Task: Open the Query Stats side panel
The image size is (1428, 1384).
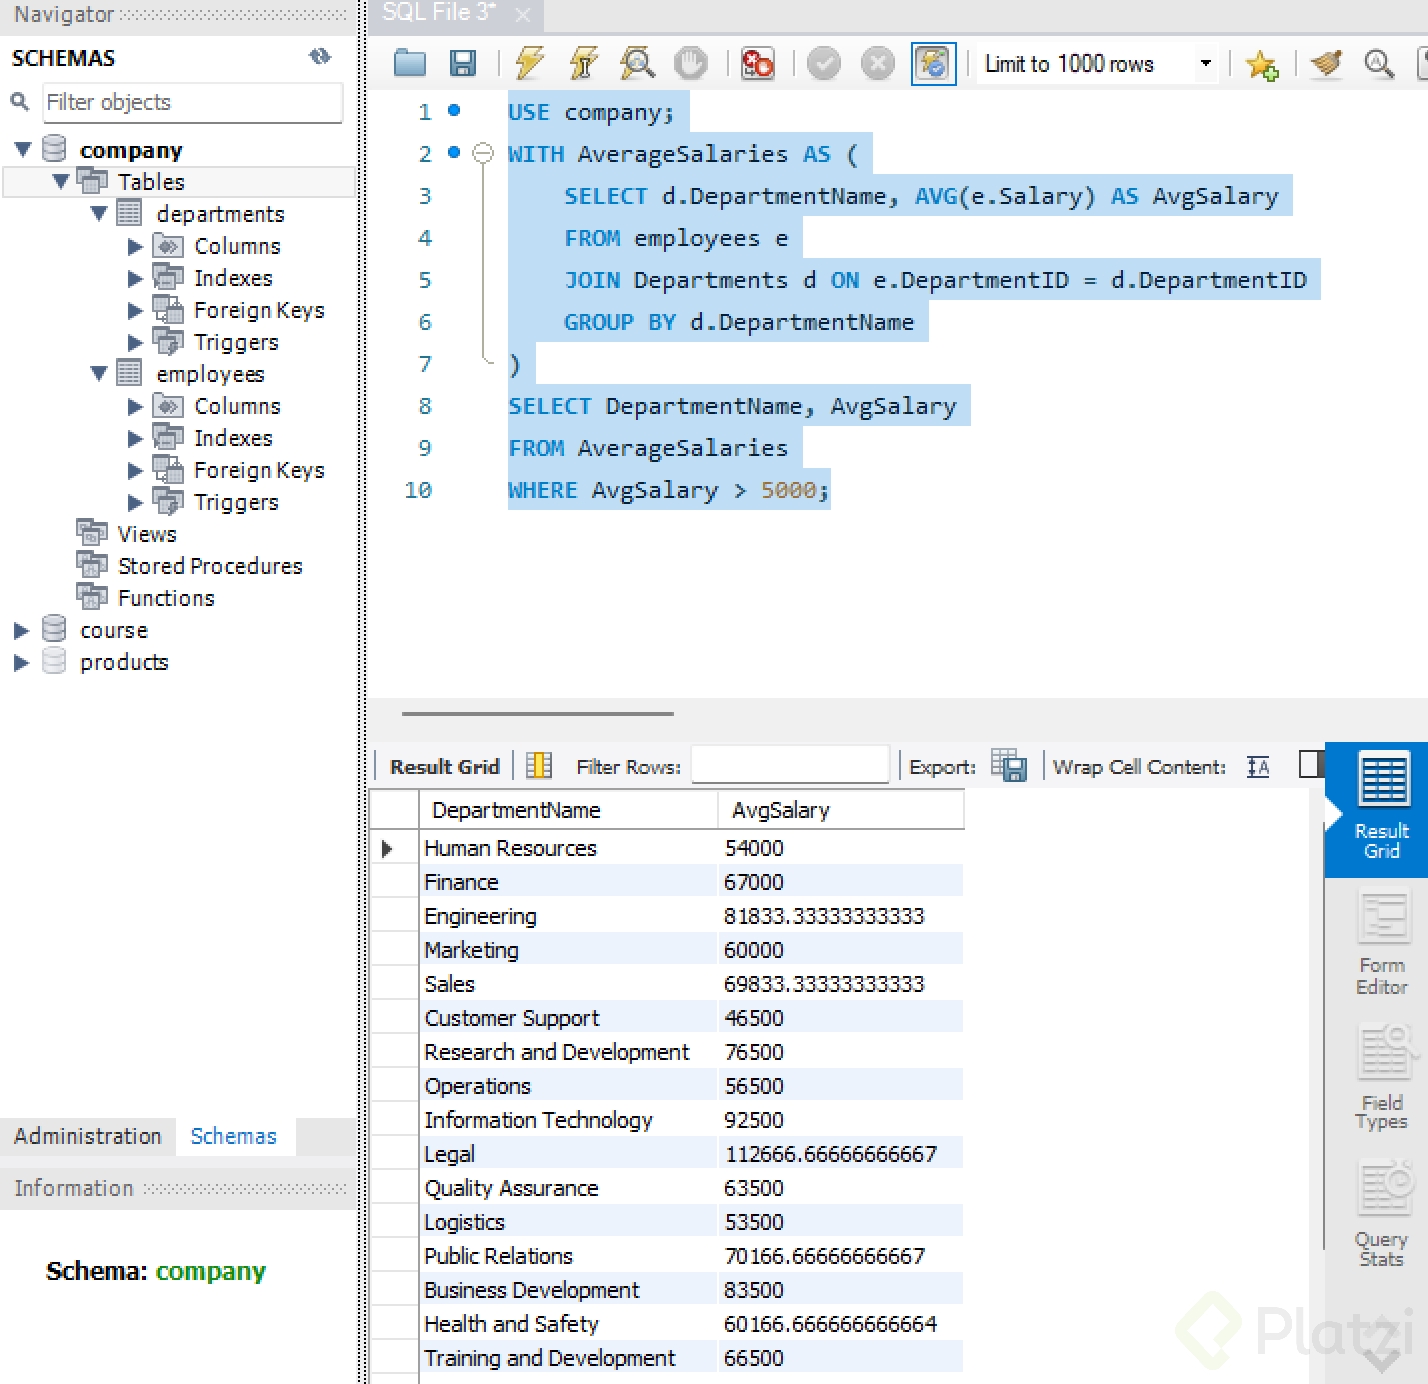Action: tap(1381, 1214)
